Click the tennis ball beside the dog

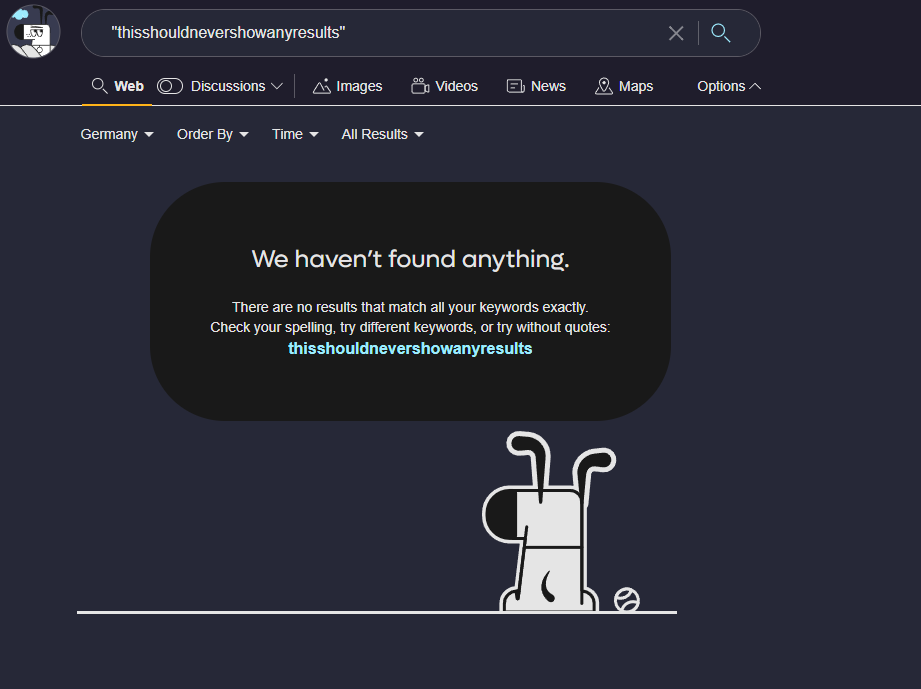pyautogui.click(x=627, y=599)
